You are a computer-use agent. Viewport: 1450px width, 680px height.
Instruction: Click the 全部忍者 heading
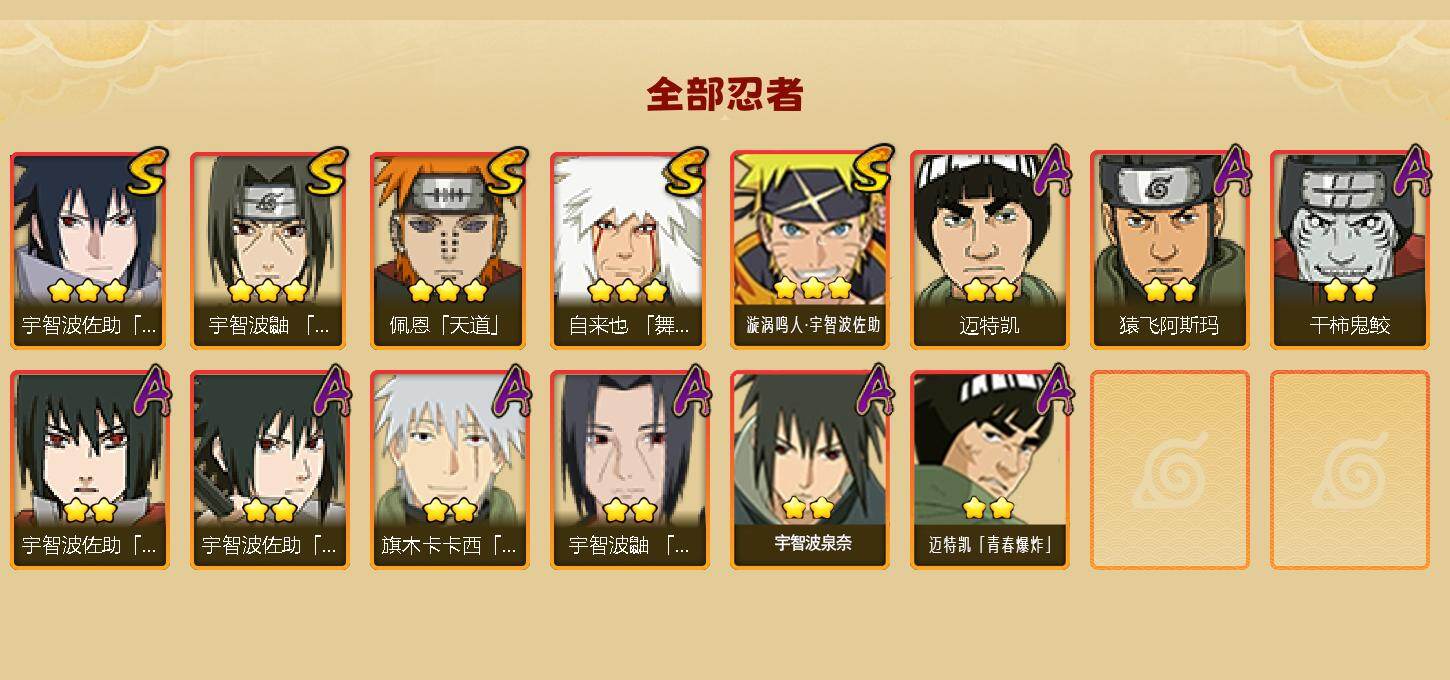(x=725, y=95)
